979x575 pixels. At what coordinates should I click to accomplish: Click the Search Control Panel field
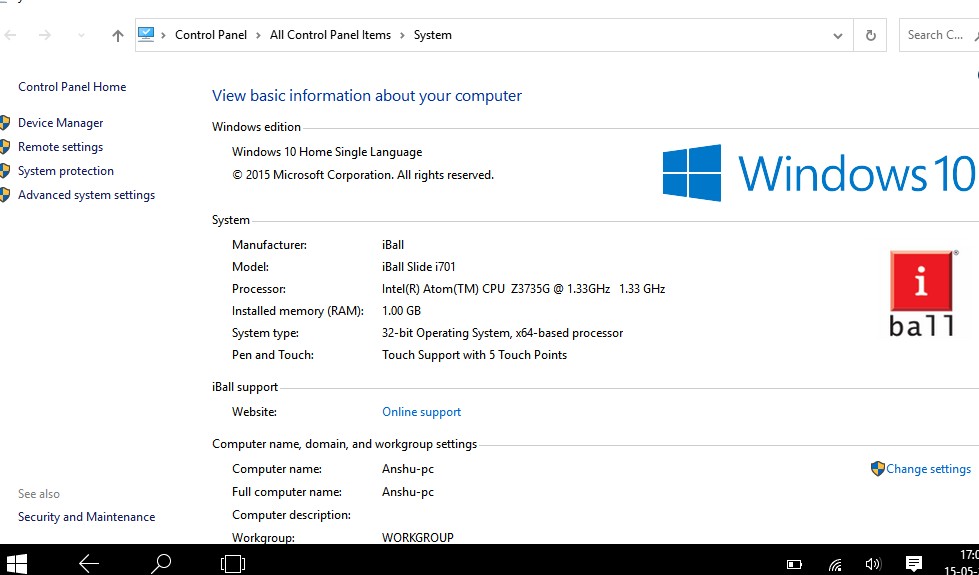[937, 35]
